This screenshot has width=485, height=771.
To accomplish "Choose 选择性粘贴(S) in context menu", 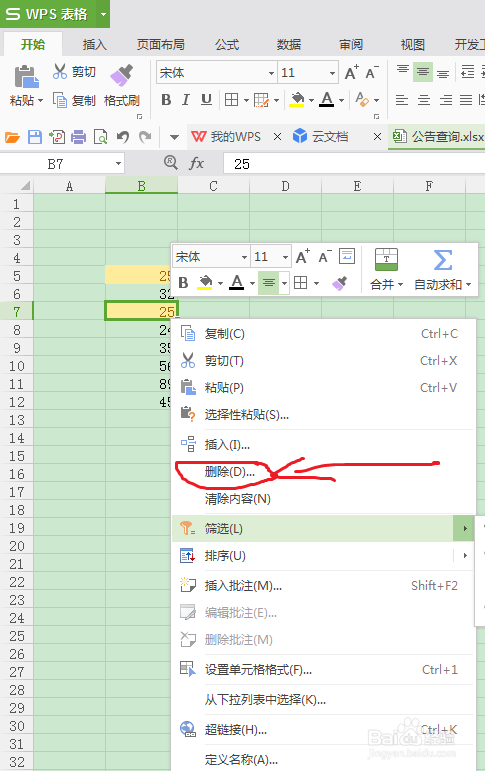I will [x=324, y=415].
